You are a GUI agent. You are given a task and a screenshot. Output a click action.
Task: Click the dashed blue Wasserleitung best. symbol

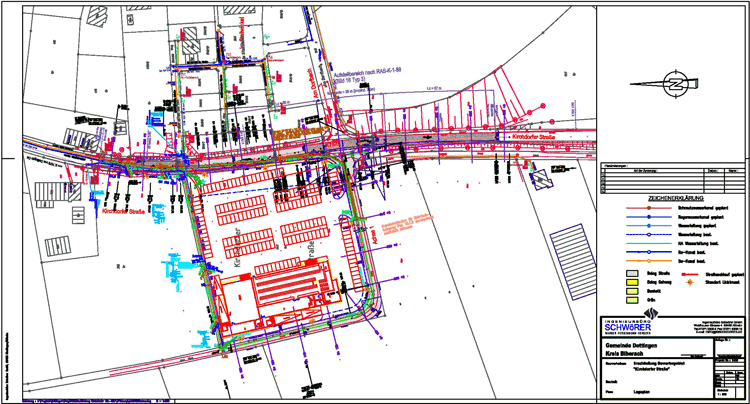click(647, 235)
